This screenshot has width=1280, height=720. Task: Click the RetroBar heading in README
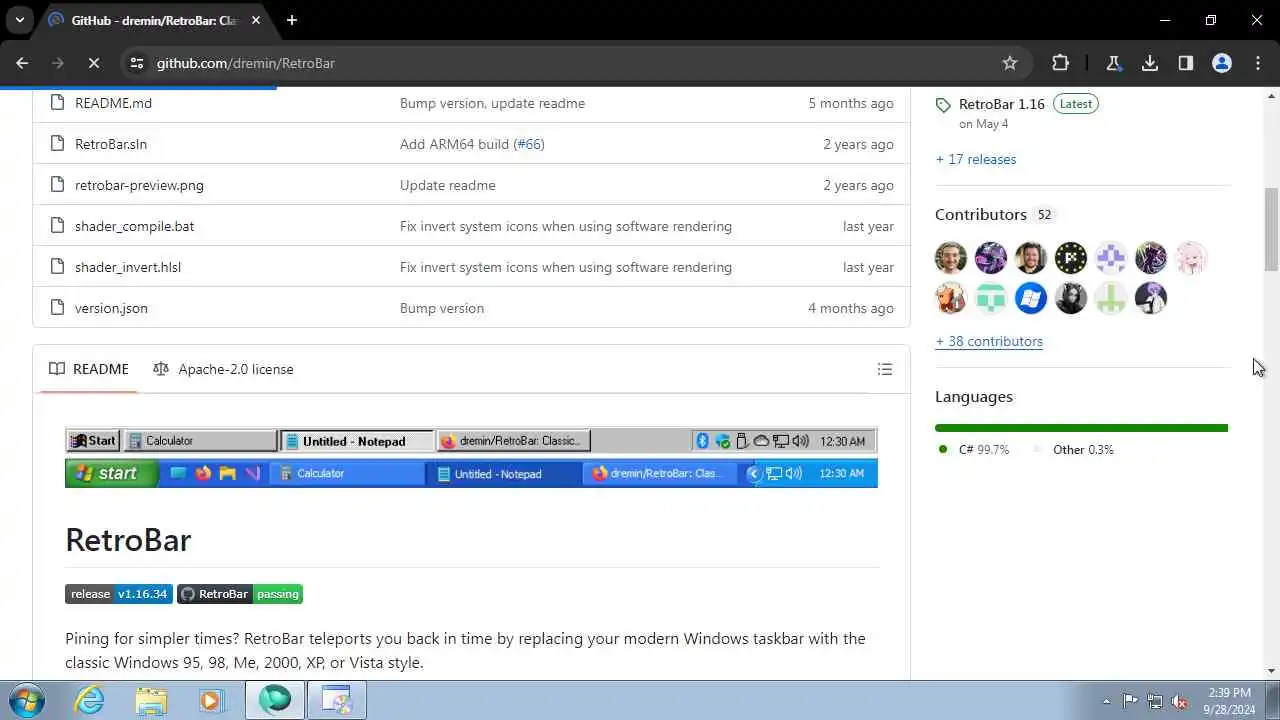pyautogui.click(x=128, y=540)
